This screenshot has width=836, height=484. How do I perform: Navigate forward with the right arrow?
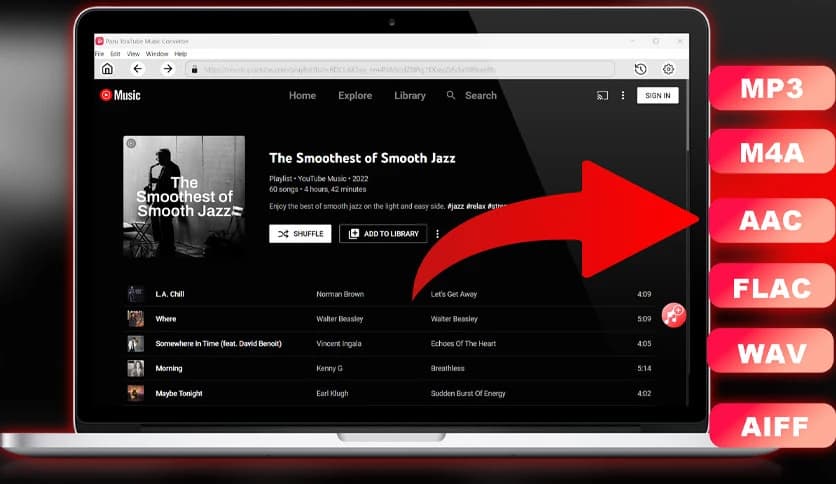tap(167, 69)
